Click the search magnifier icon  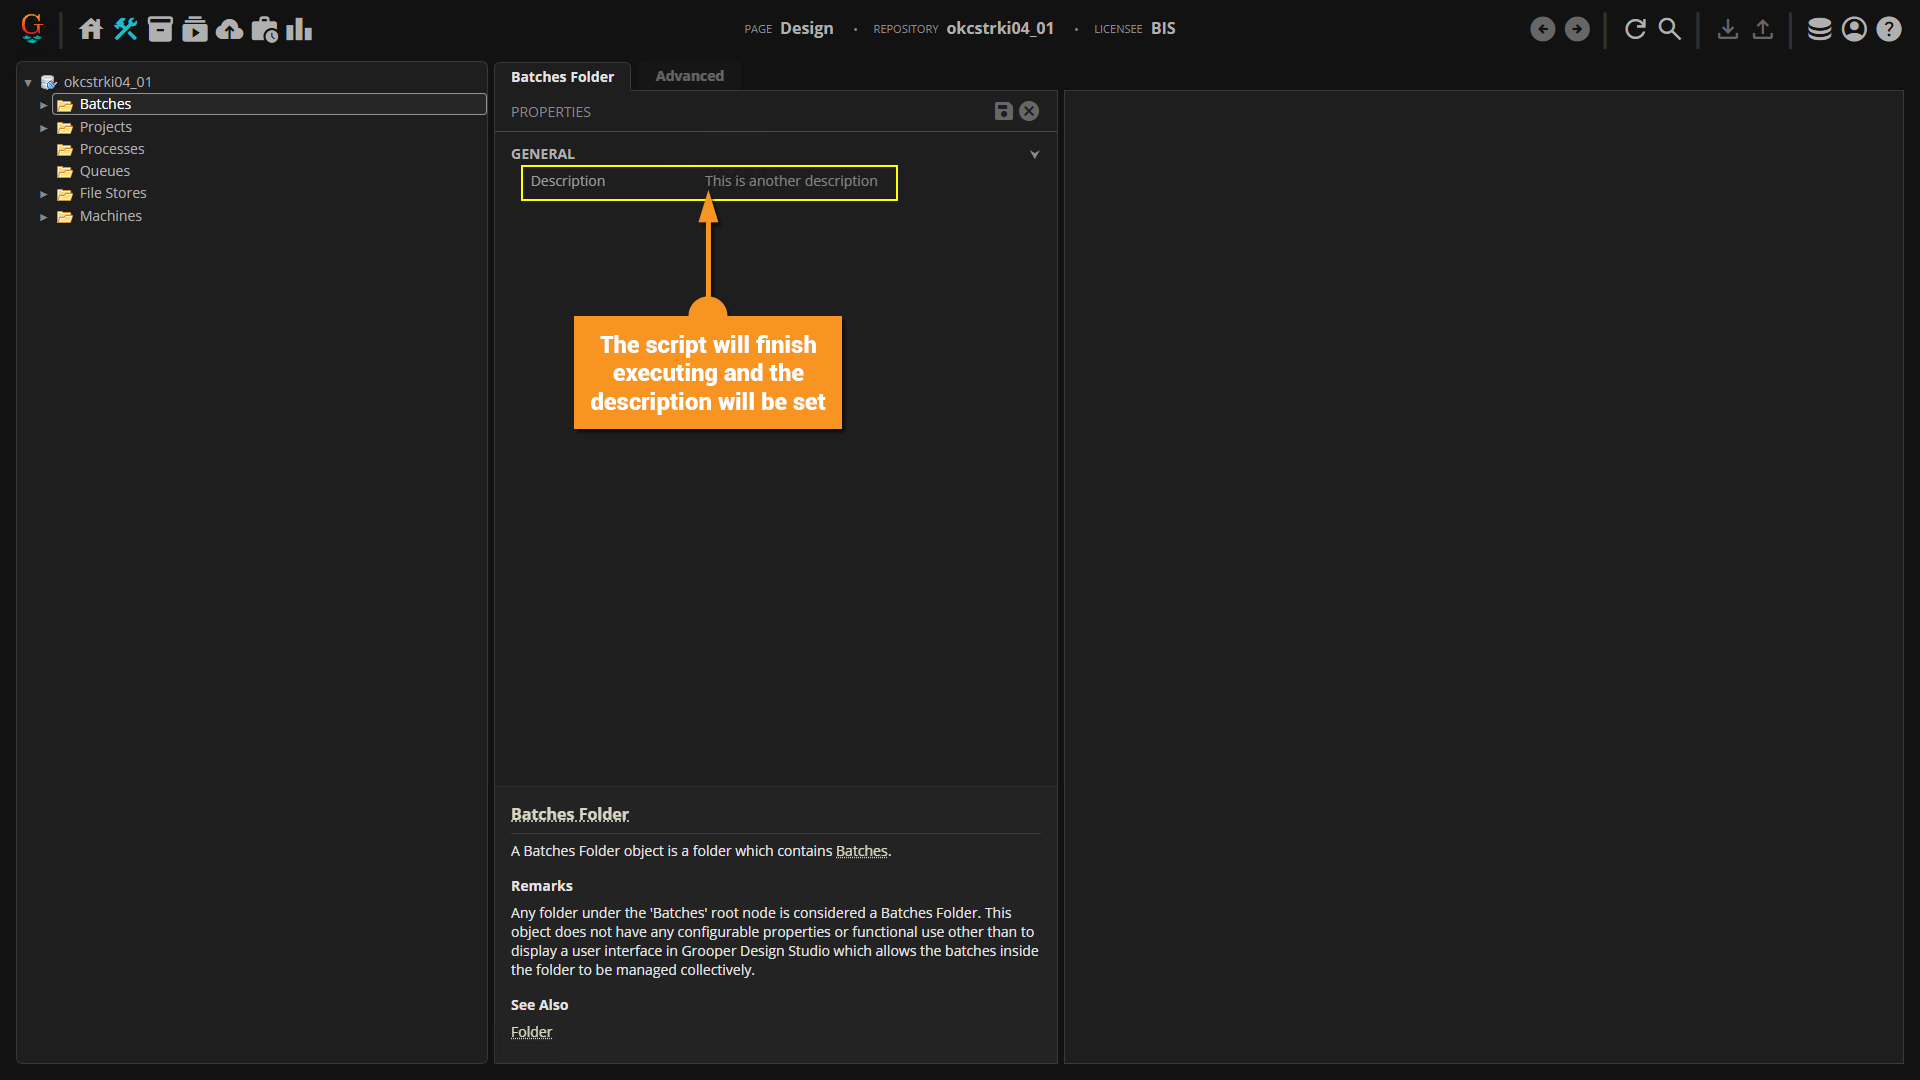1670,29
